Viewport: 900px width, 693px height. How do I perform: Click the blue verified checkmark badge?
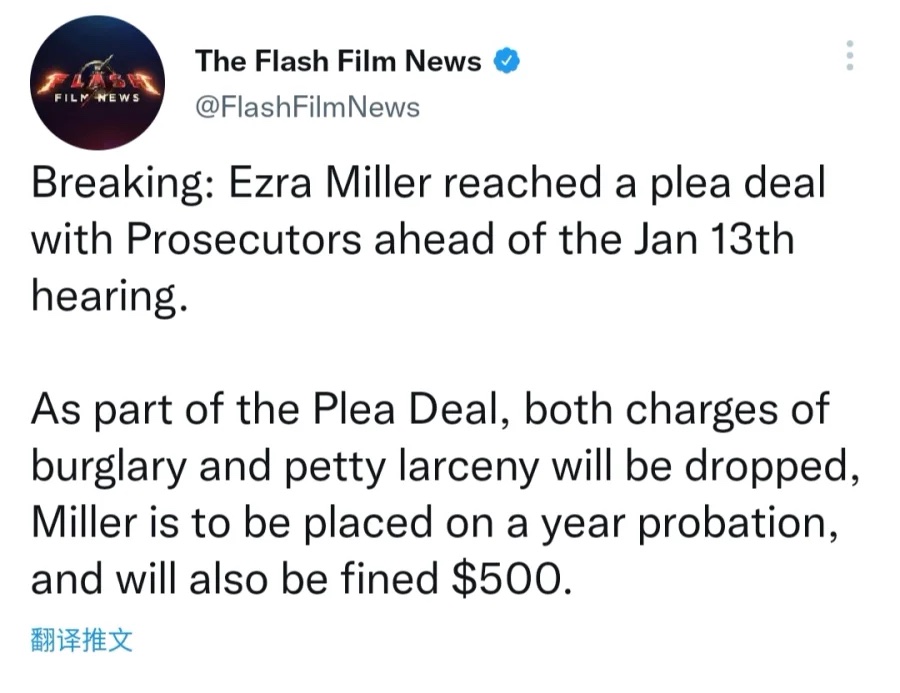point(507,61)
